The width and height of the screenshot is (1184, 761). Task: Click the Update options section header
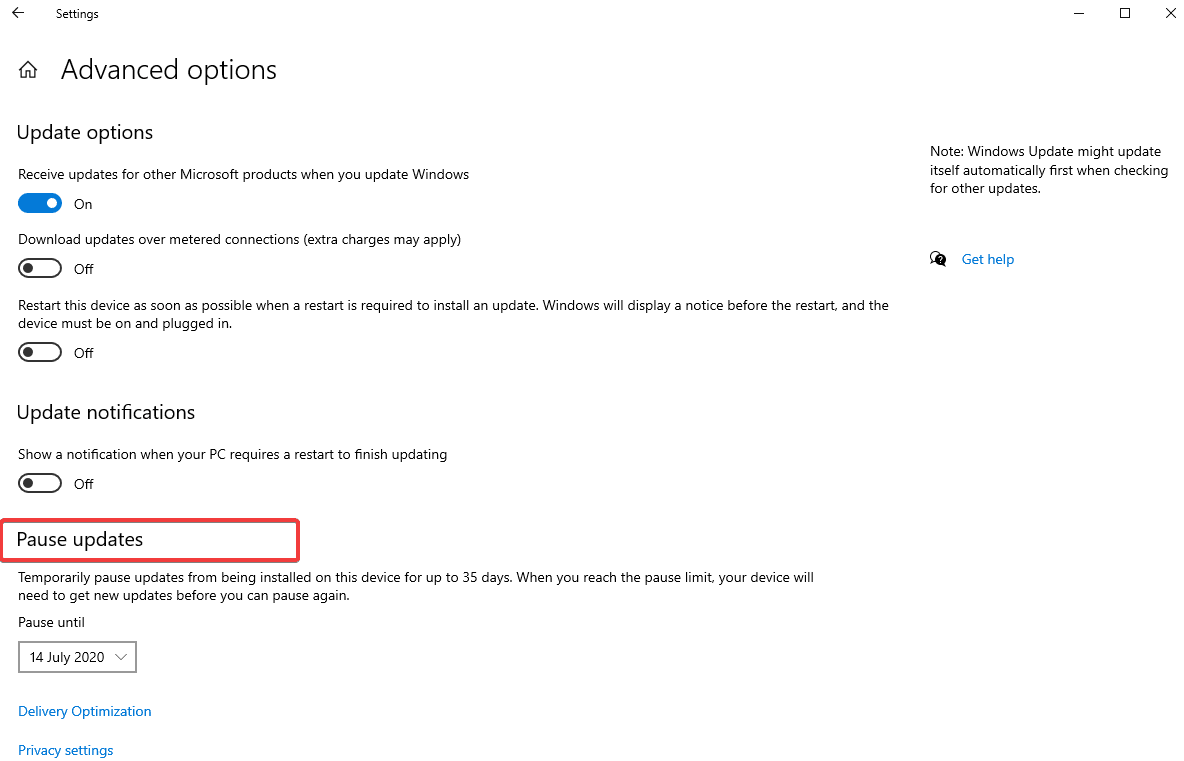(85, 132)
